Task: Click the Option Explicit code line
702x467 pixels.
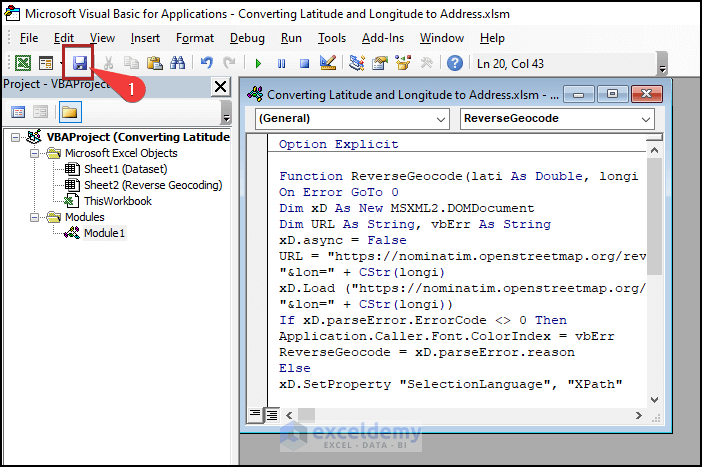Action: click(338, 144)
